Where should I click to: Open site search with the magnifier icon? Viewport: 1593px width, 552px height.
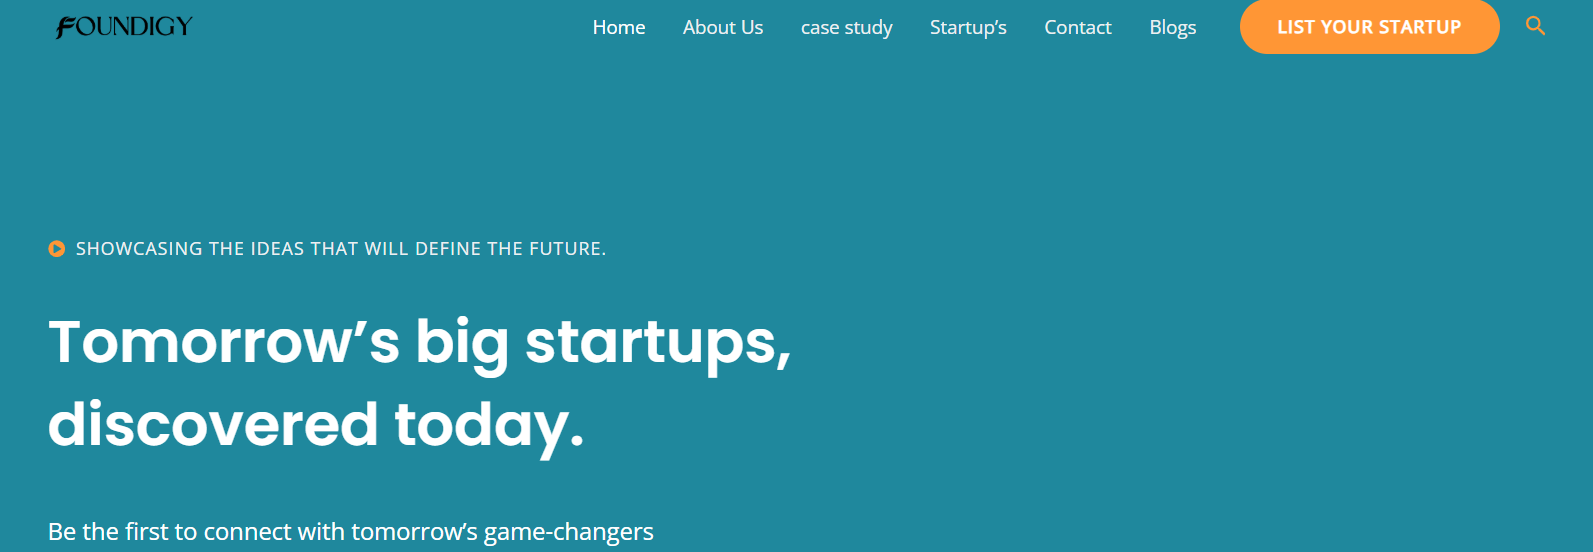pos(1535,27)
